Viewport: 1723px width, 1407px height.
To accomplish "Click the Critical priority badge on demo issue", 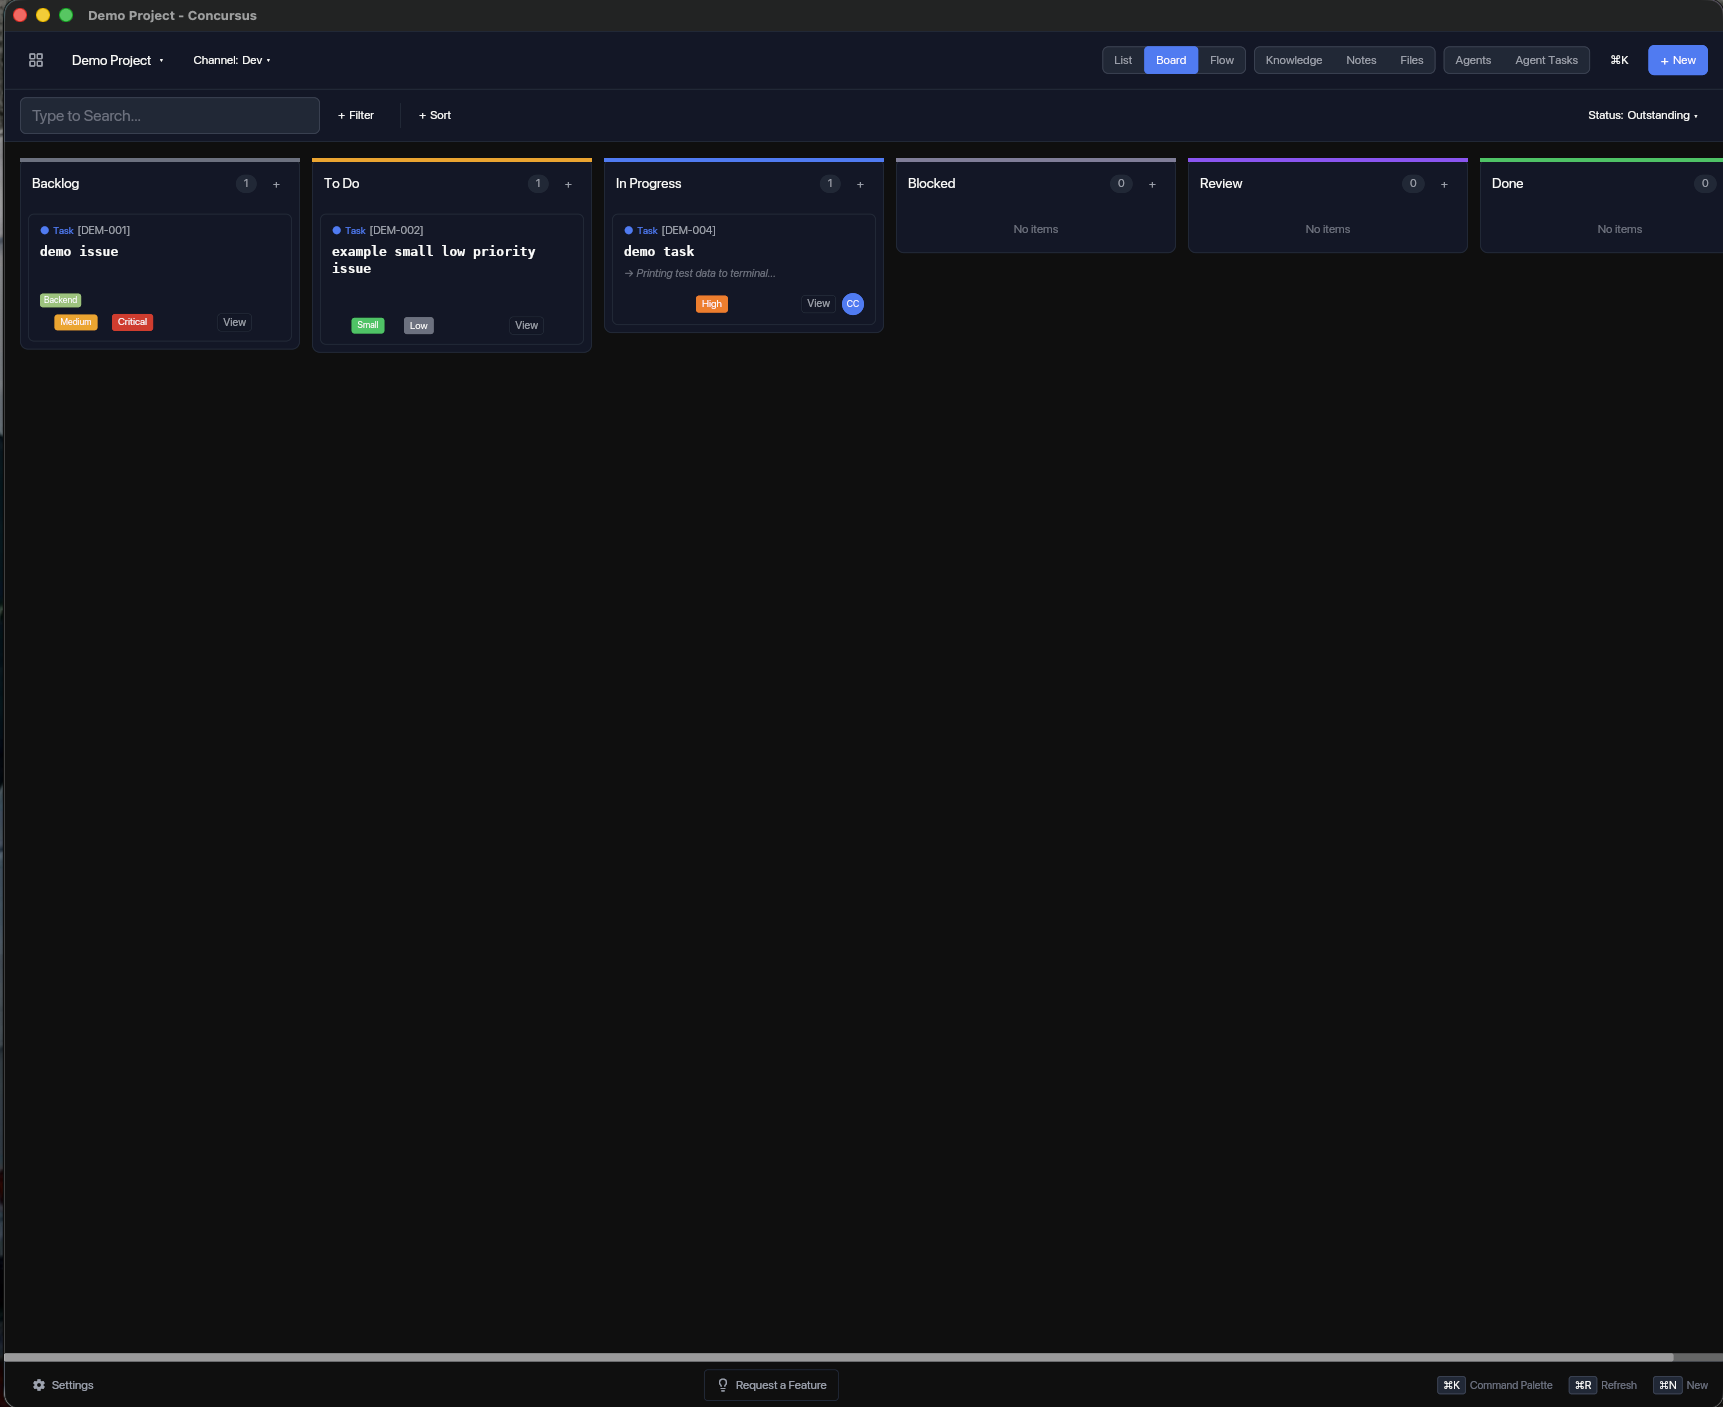I will point(131,322).
